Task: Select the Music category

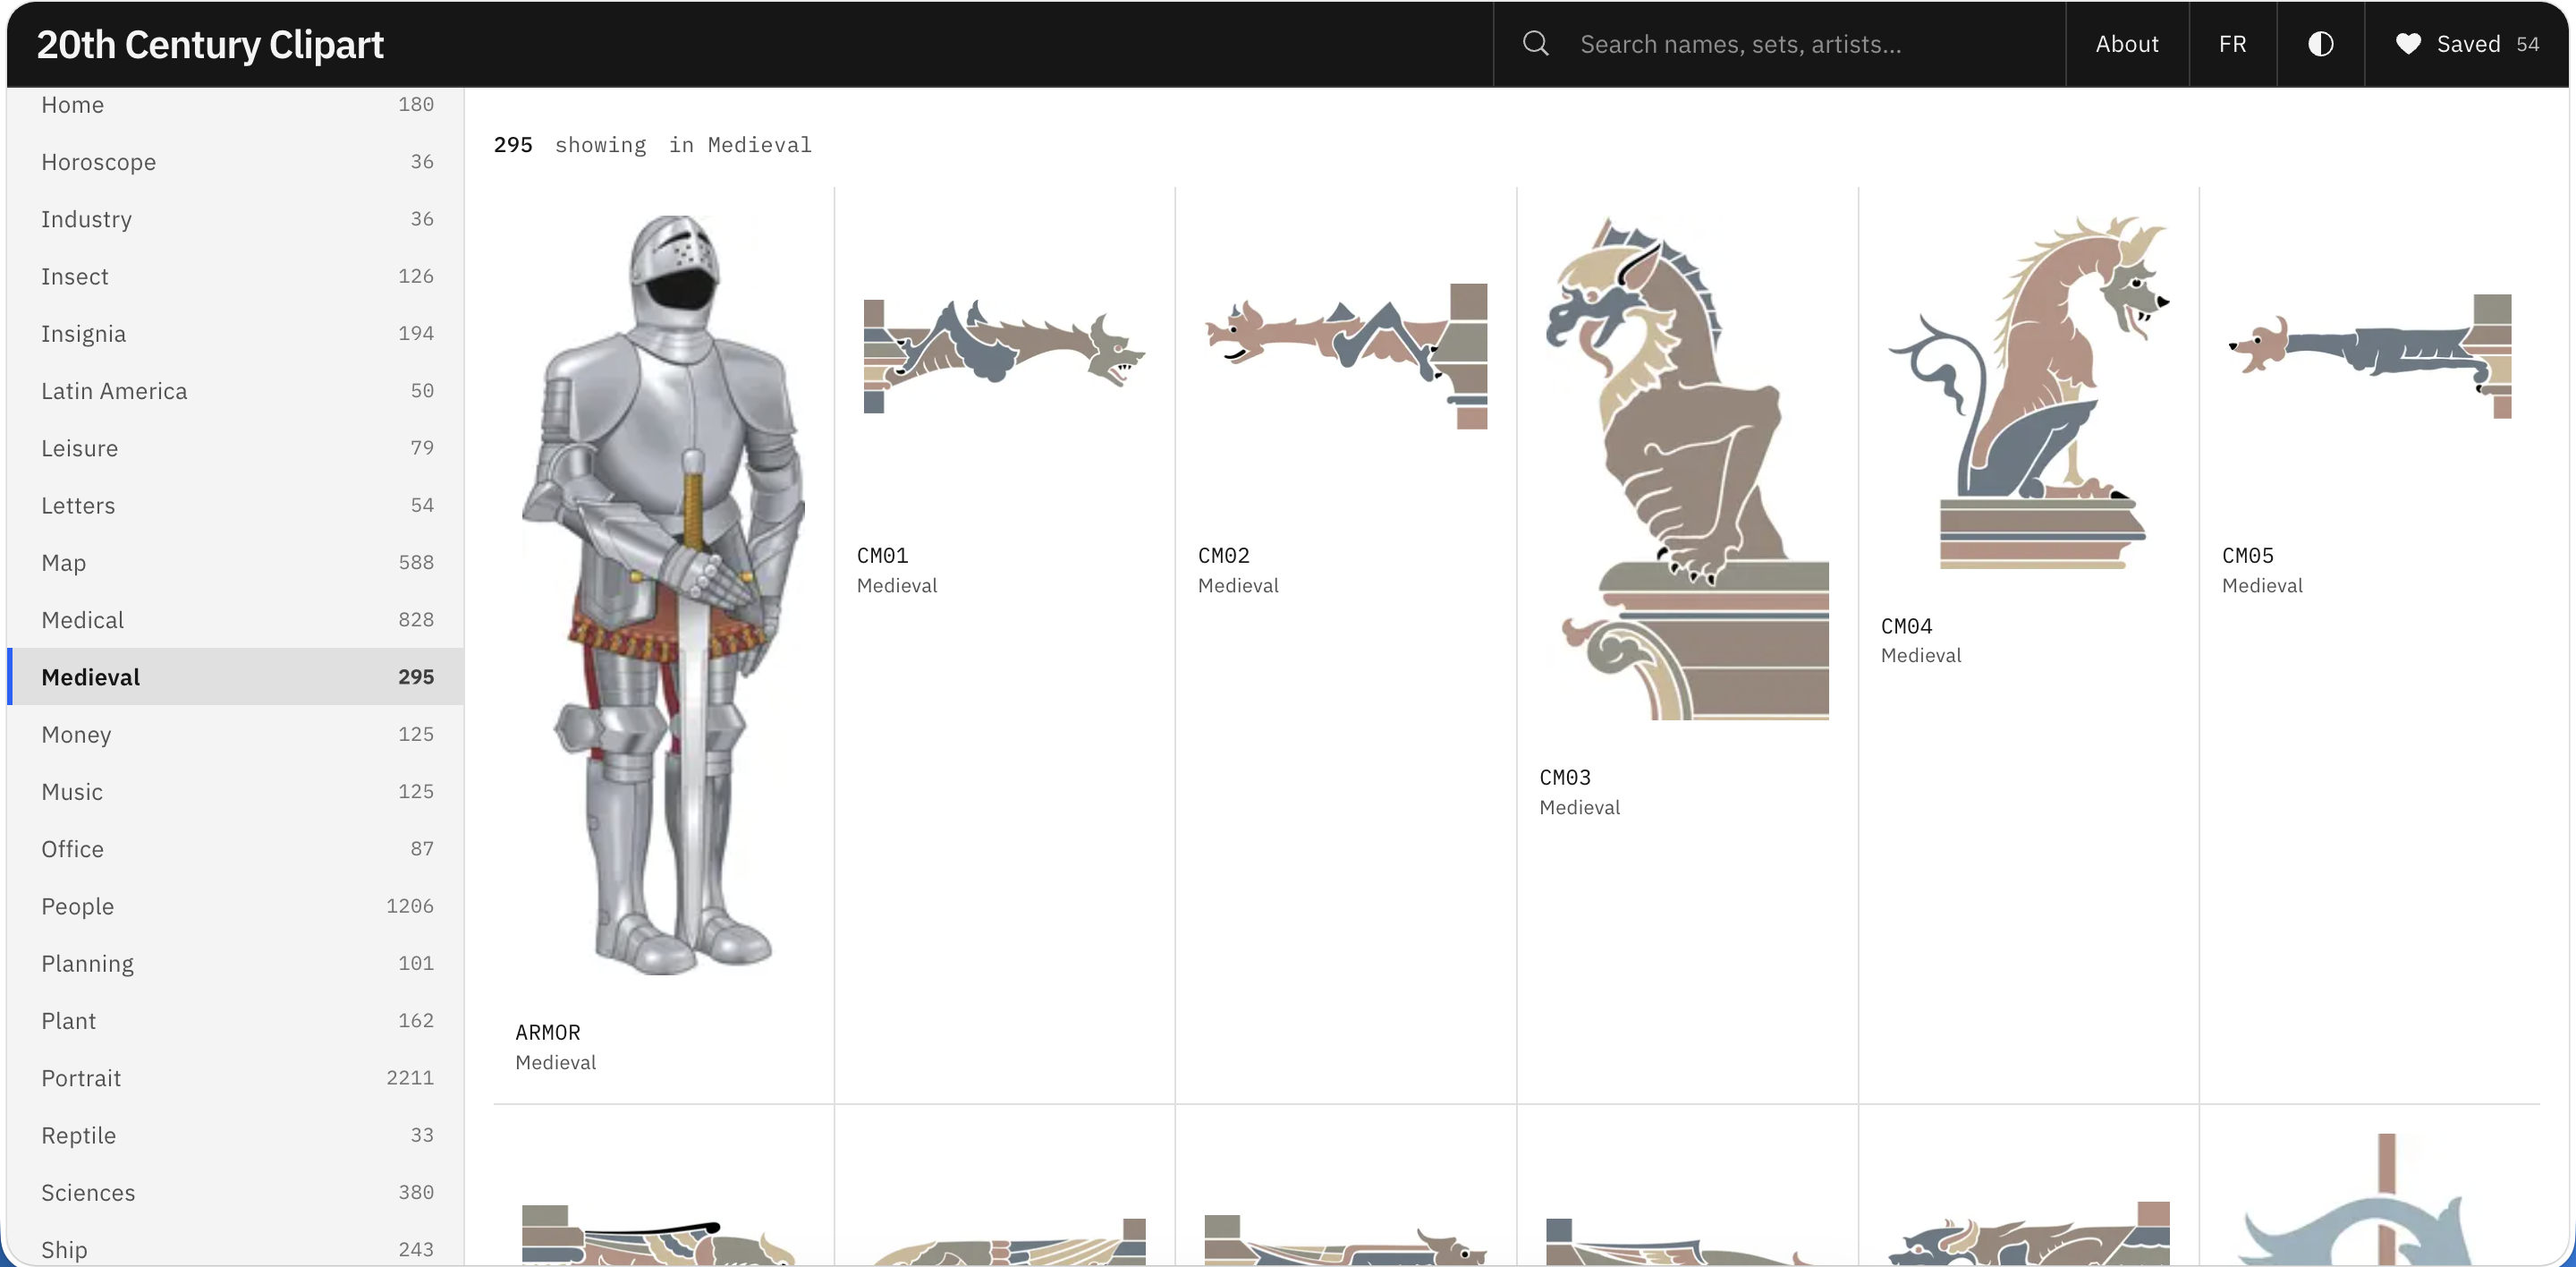Action: pyautogui.click(x=237, y=792)
